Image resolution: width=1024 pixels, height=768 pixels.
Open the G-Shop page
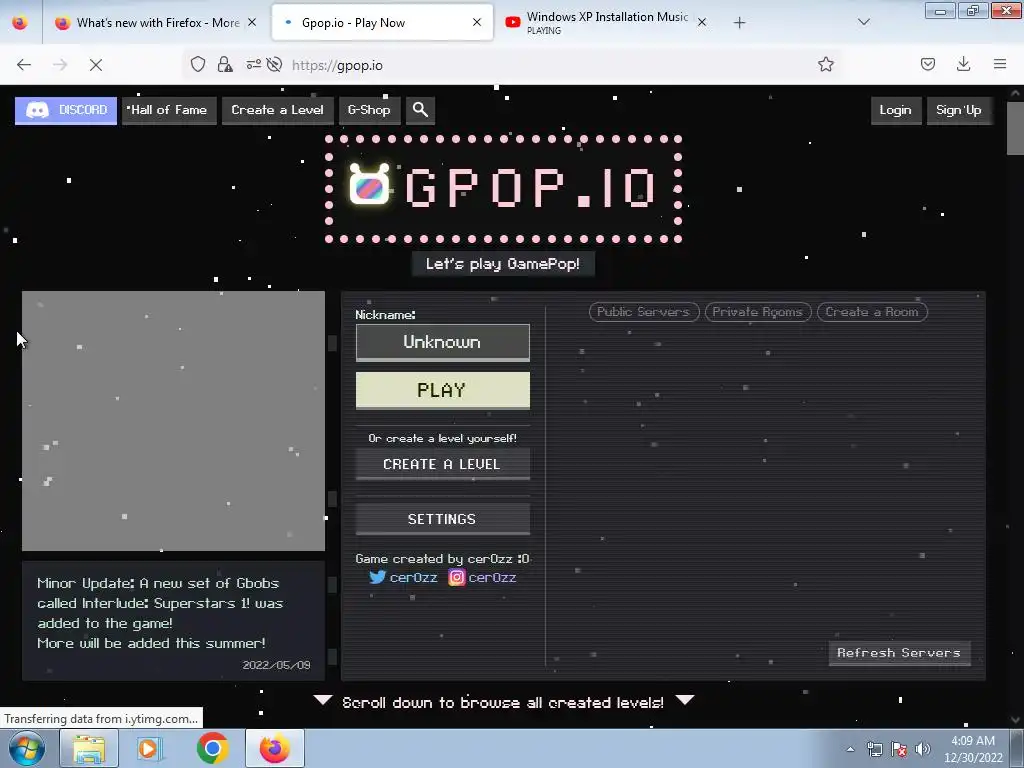click(x=369, y=110)
